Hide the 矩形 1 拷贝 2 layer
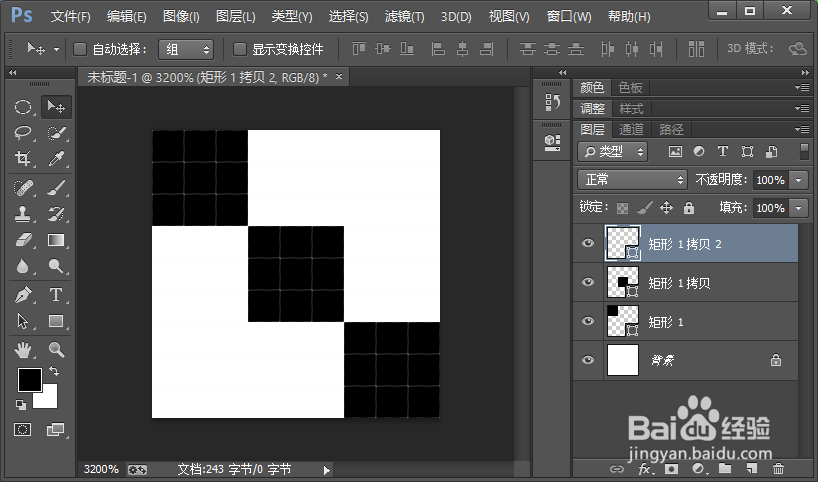This screenshot has height=482, width=818. [588, 243]
